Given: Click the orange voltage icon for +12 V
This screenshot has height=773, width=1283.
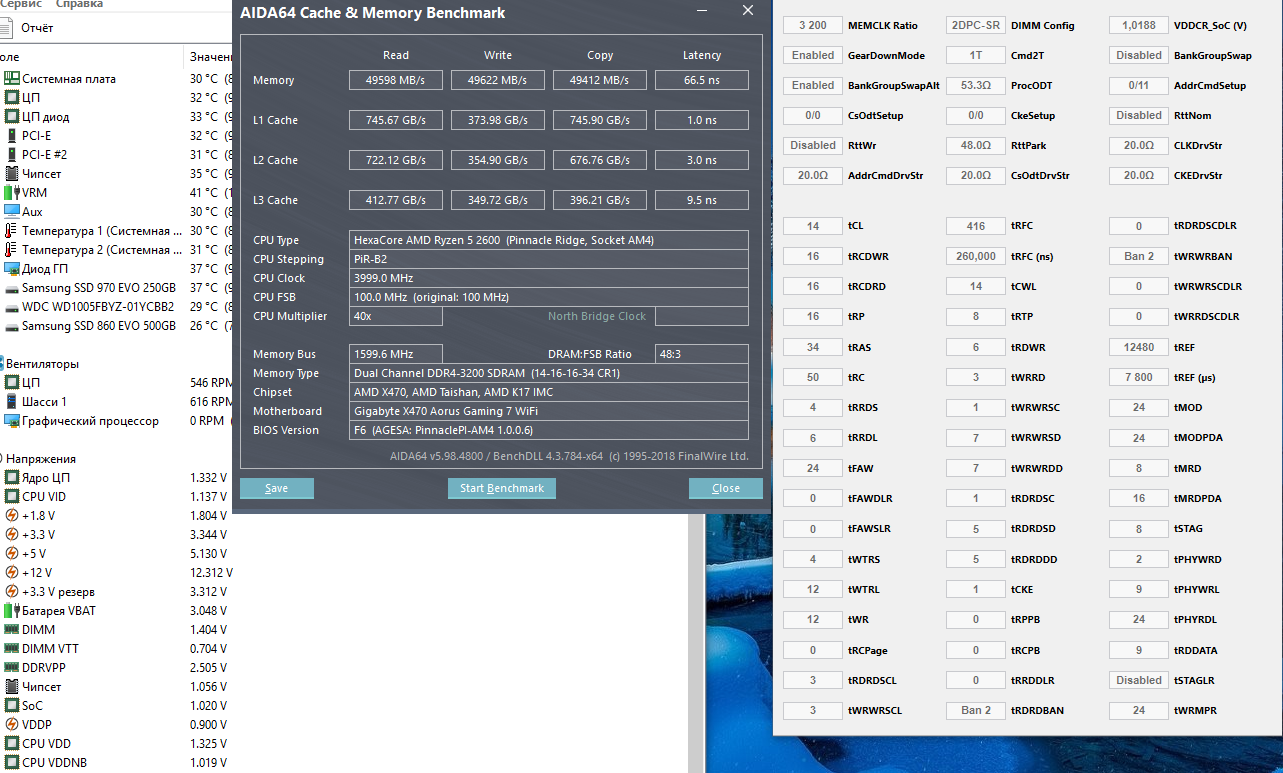Looking at the screenshot, I should click(x=12, y=573).
